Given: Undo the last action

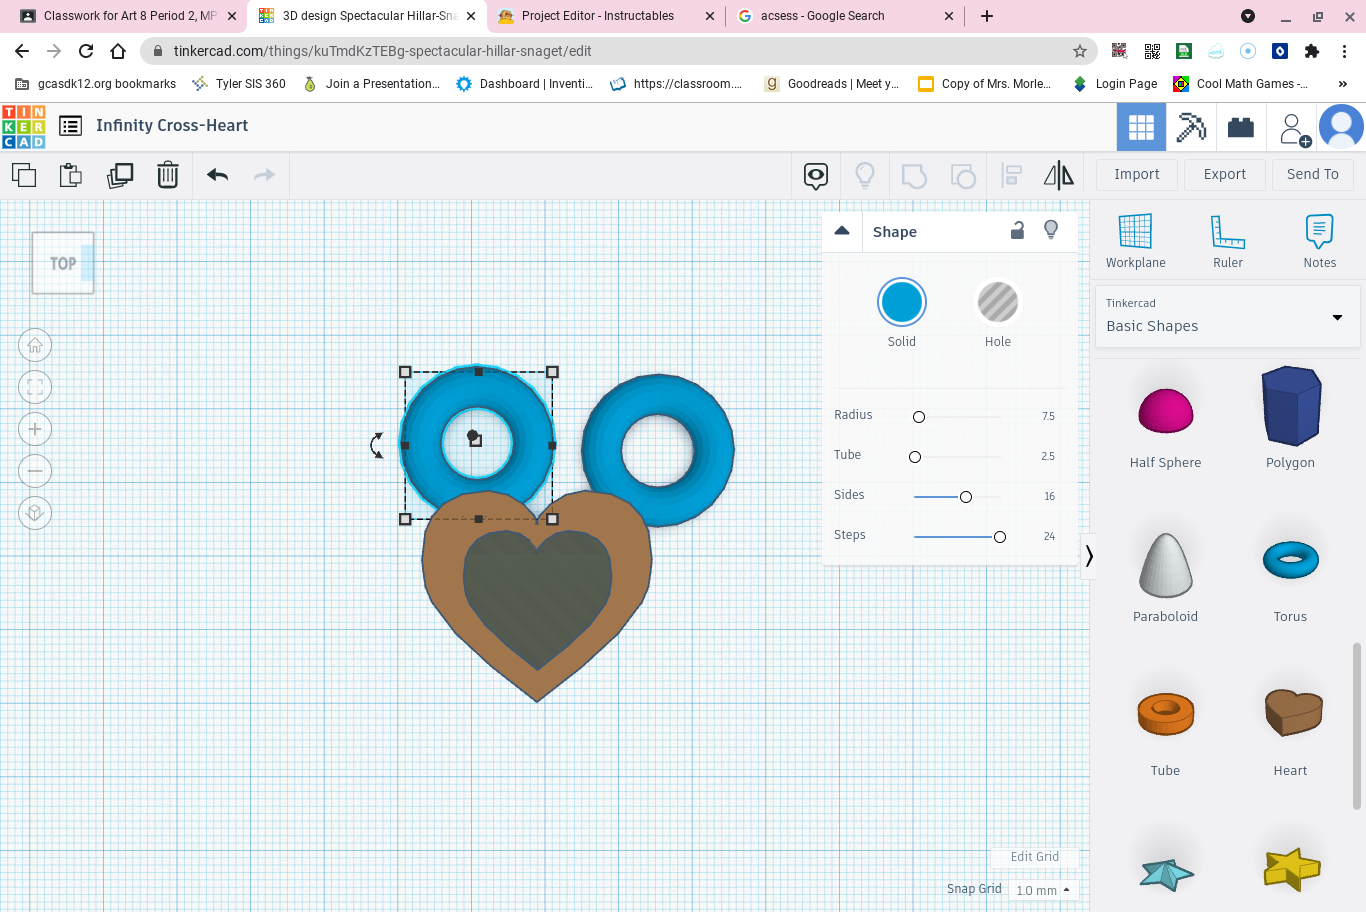Looking at the screenshot, I should pos(216,174).
